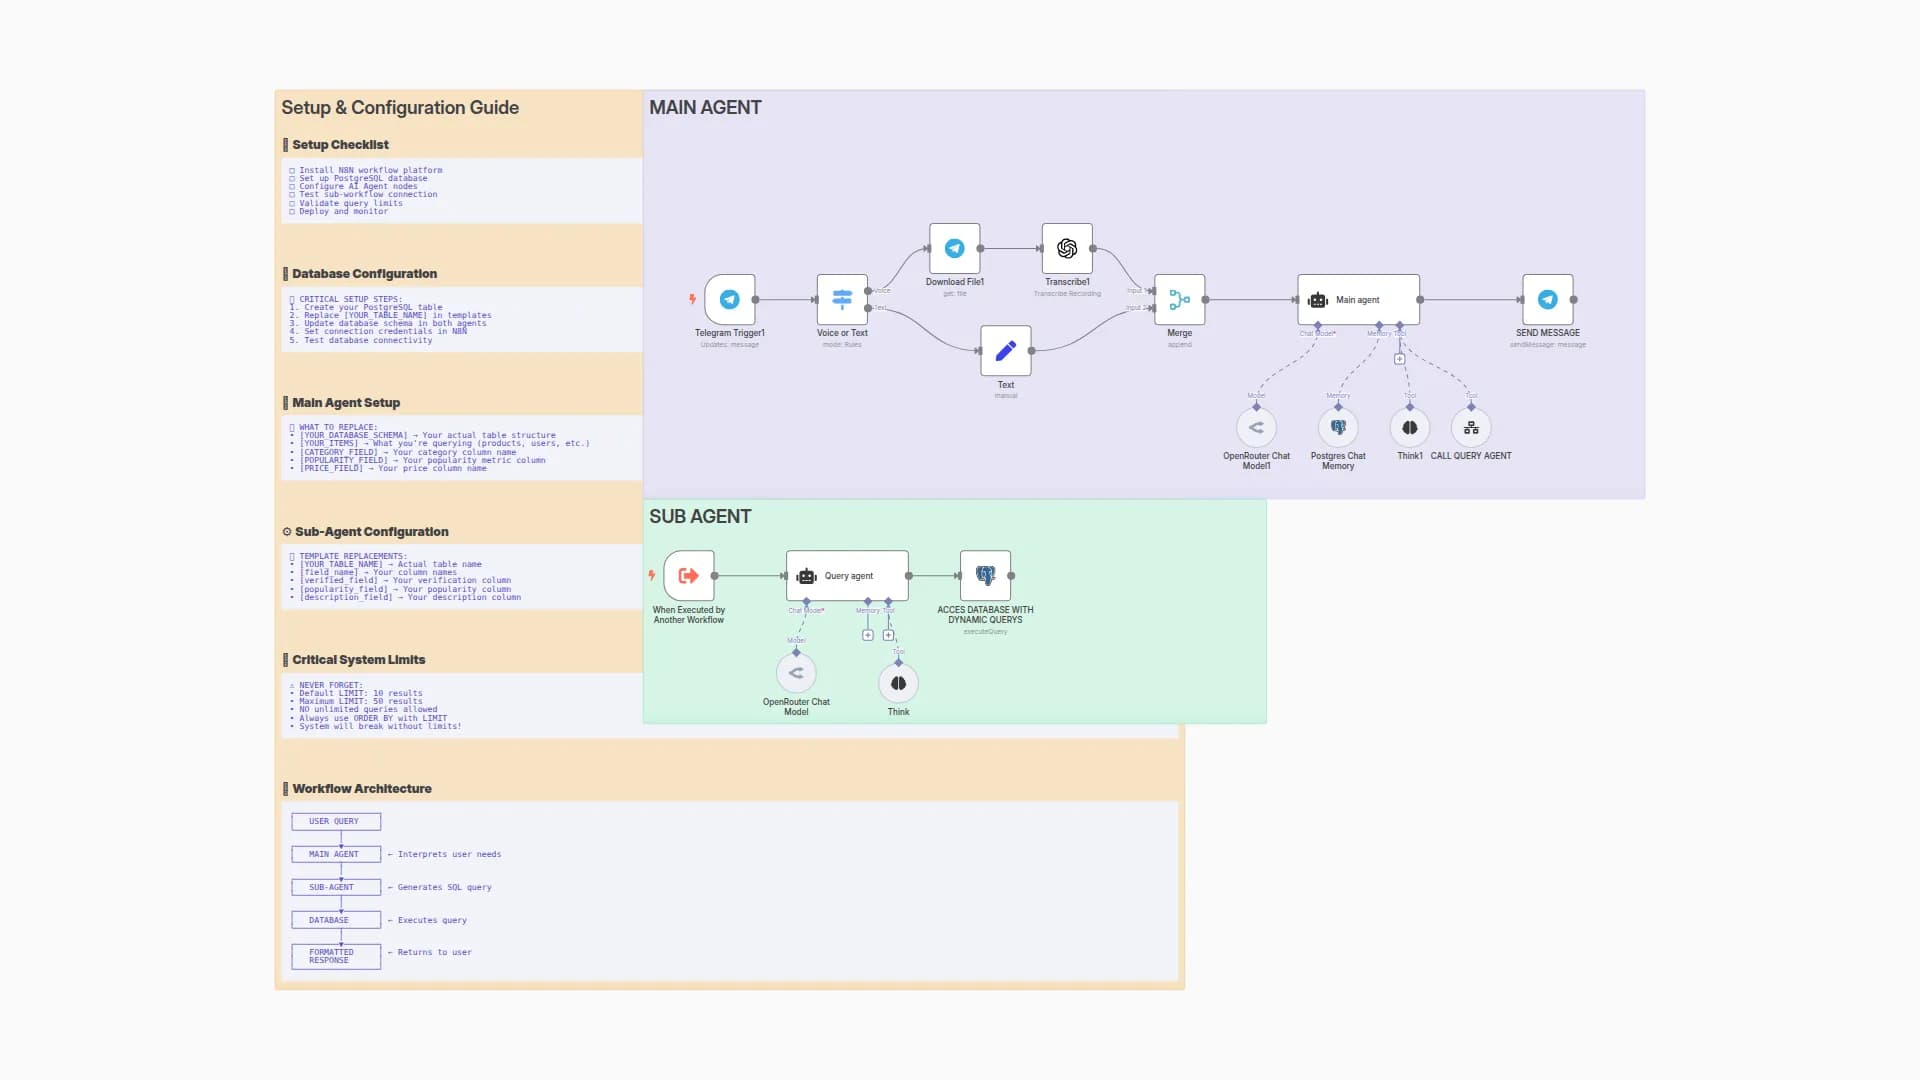Click the MAIN AGENT diagram box
Viewport: 1920px width, 1080px height.
click(x=336, y=854)
